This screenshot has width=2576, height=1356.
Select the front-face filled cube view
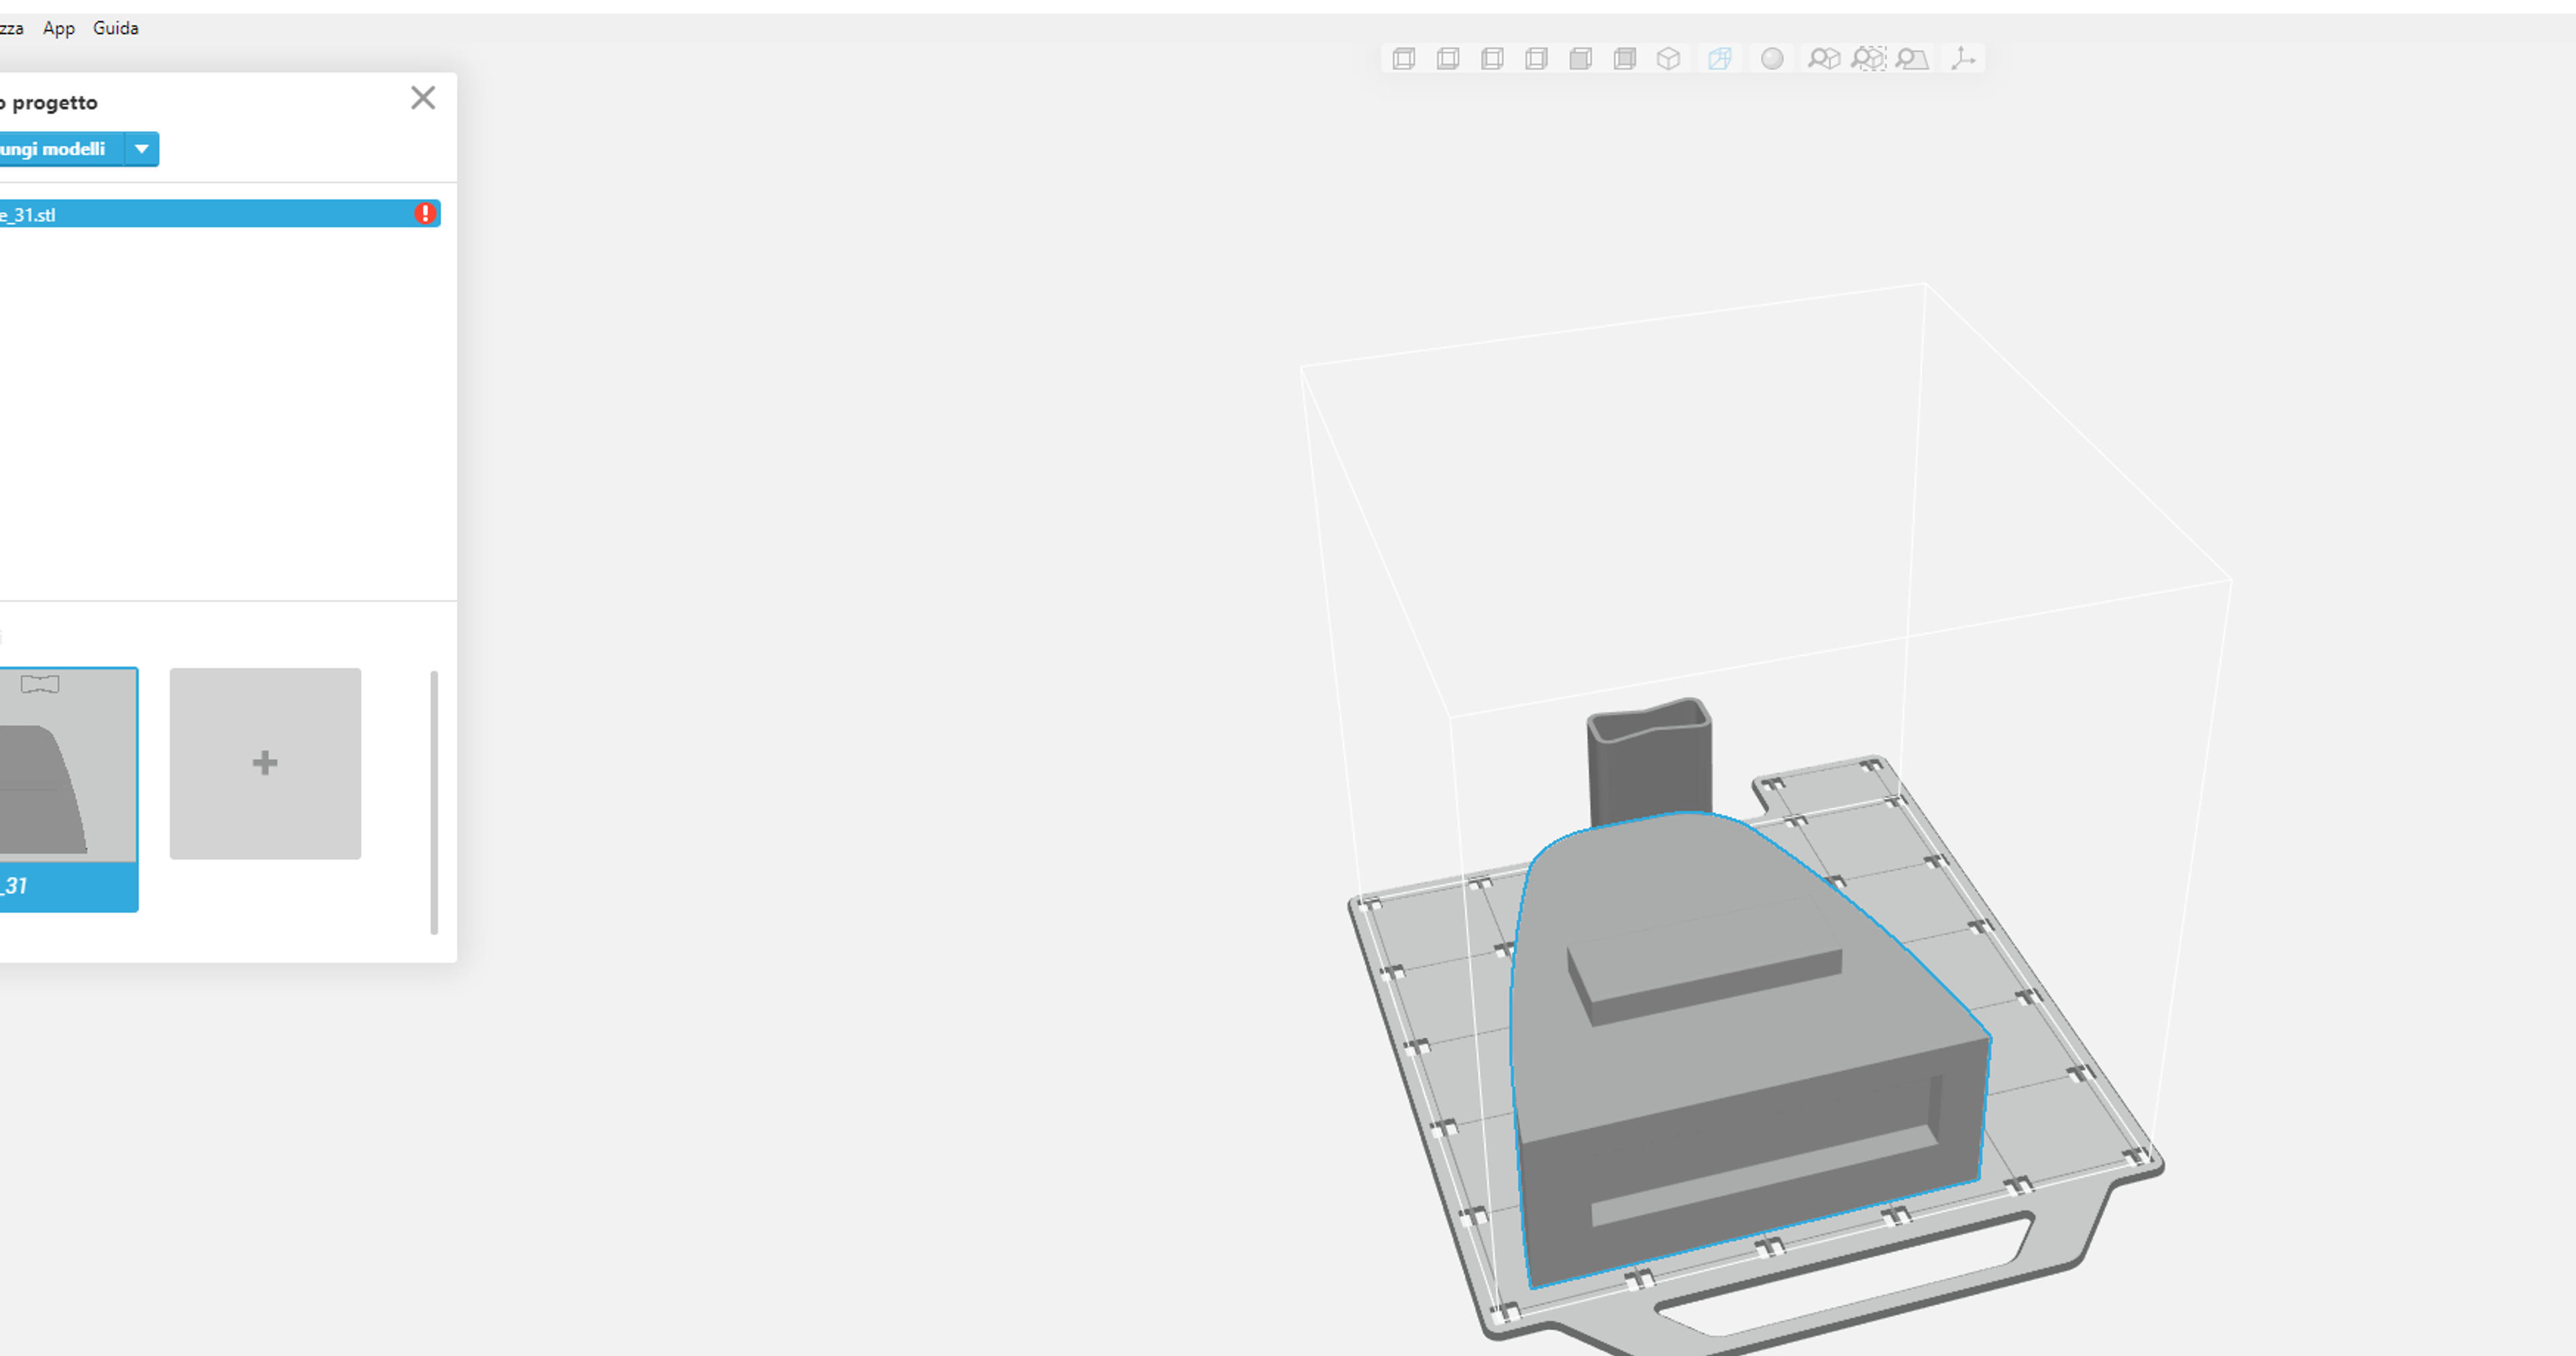[1580, 59]
